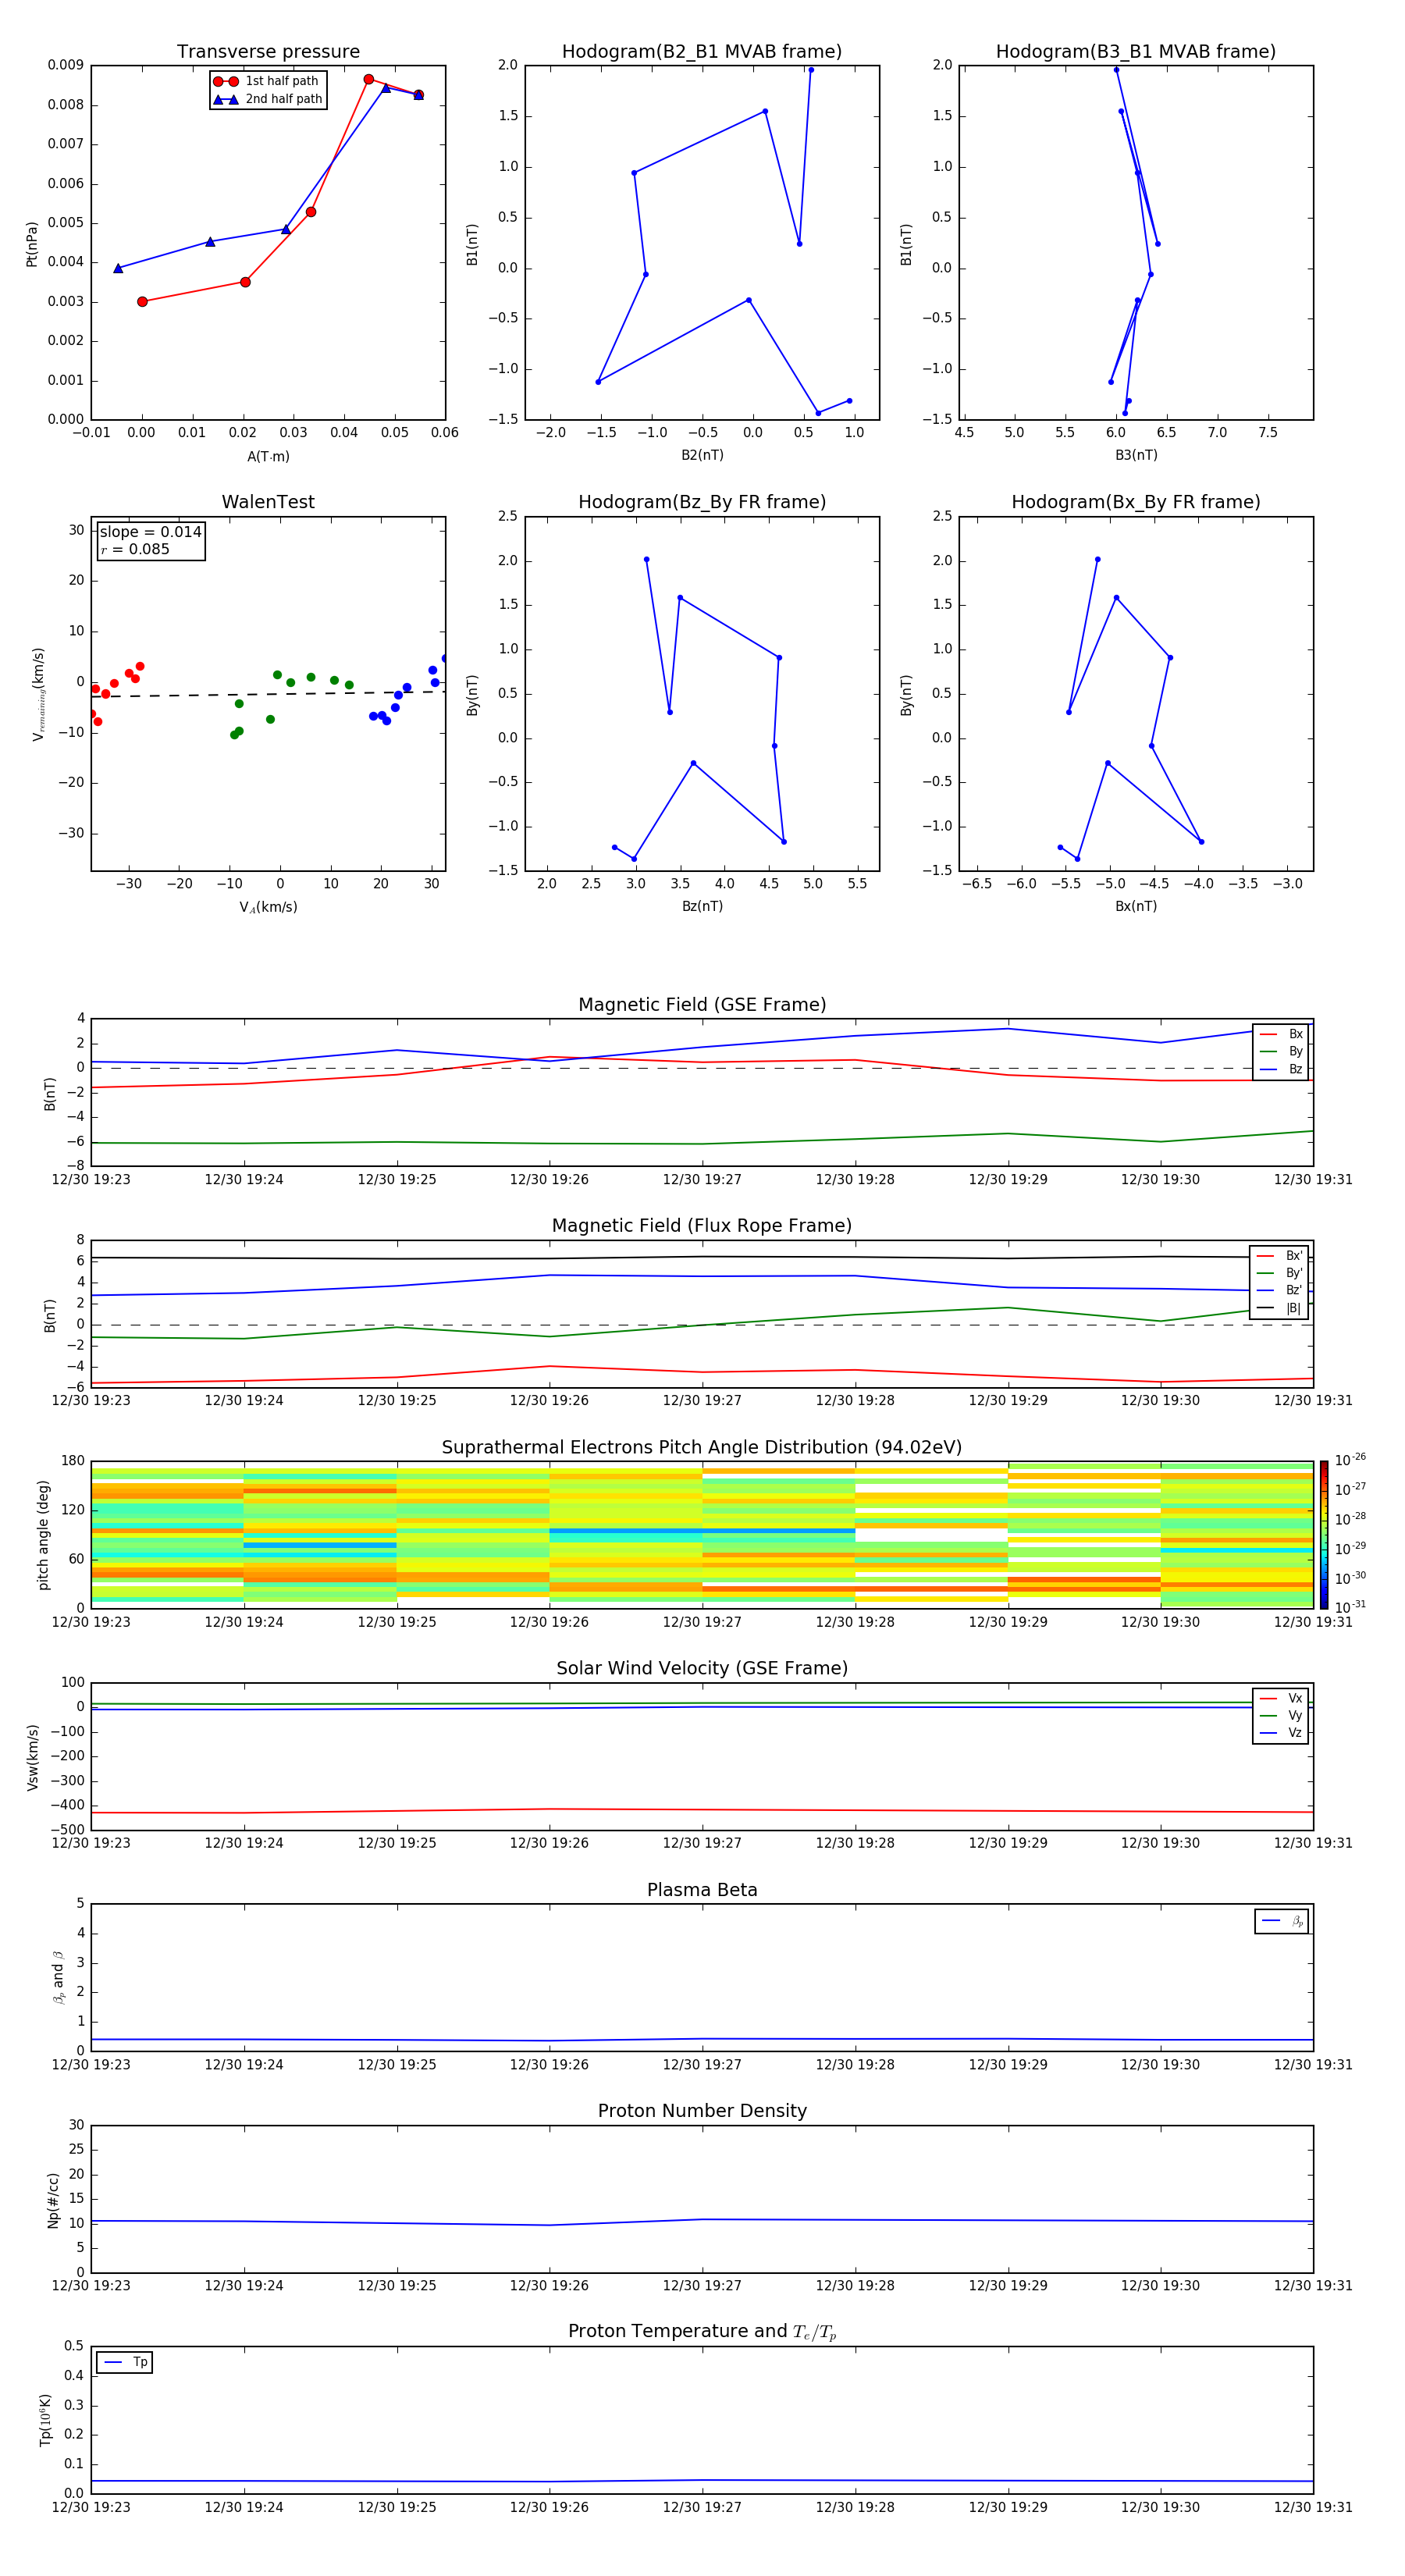1405x2576 pixels.
Task: Click highest red point in Transverse pressure
Action: point(368,79)
